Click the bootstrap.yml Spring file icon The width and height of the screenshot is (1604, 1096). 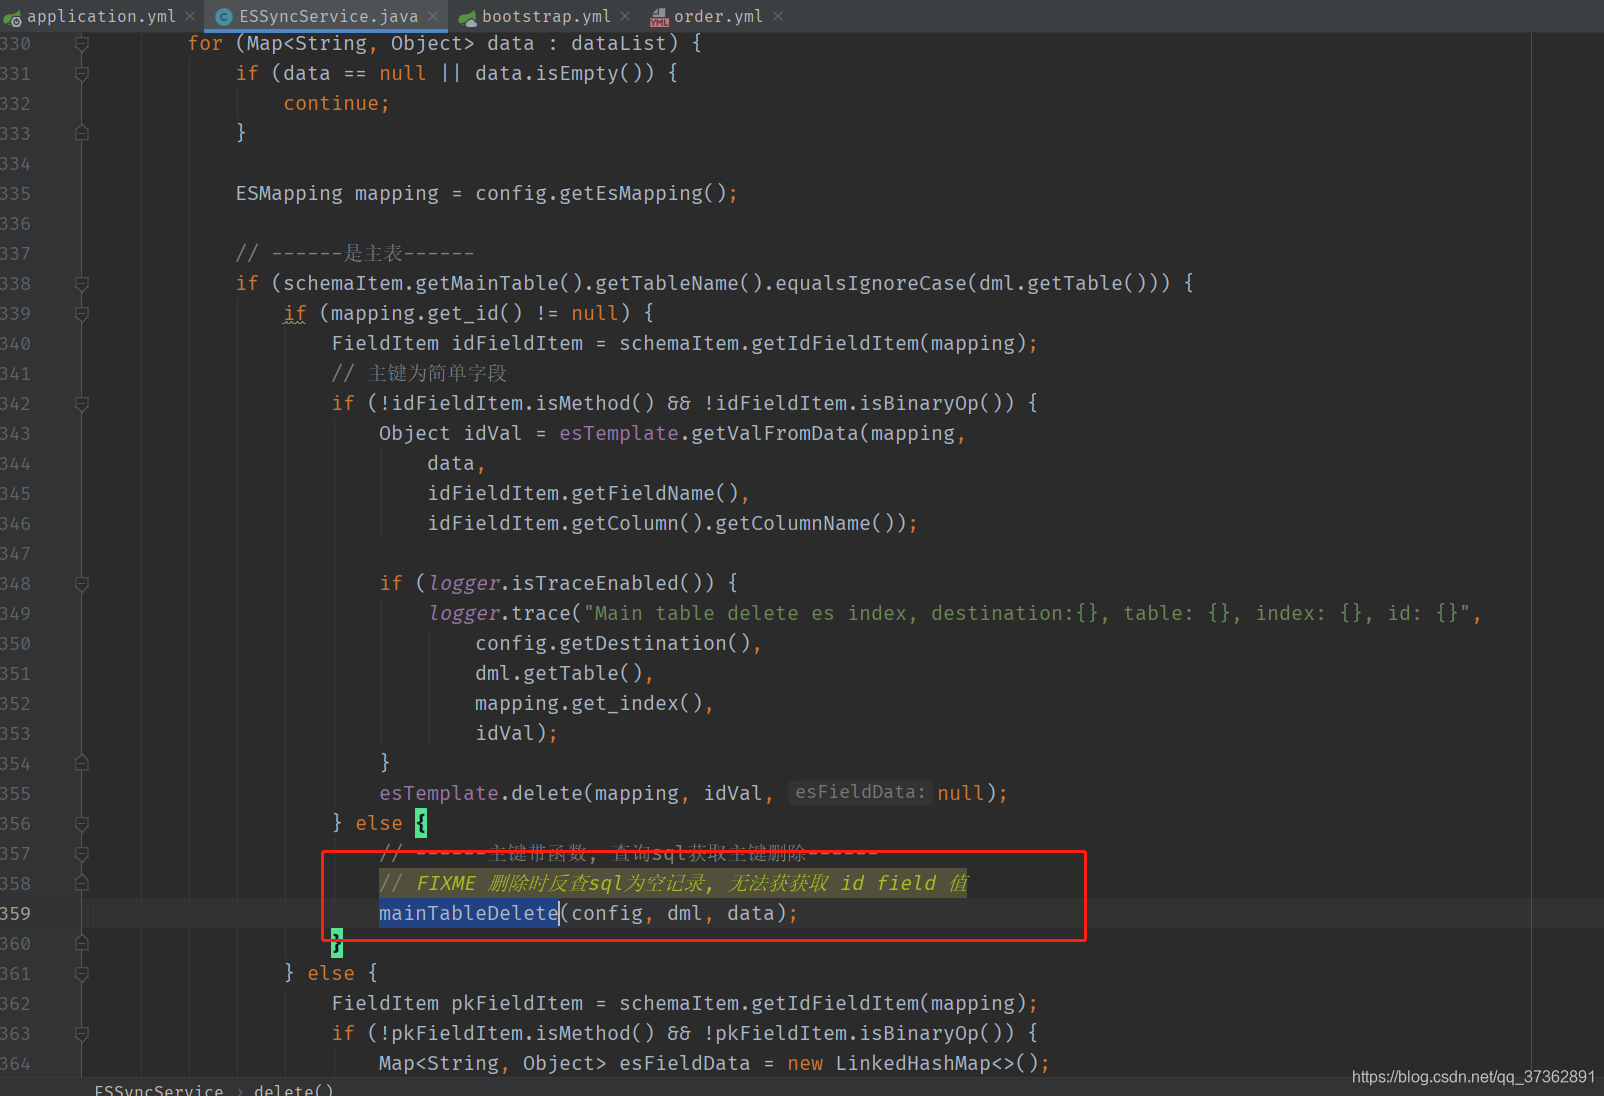click(467, 17)
